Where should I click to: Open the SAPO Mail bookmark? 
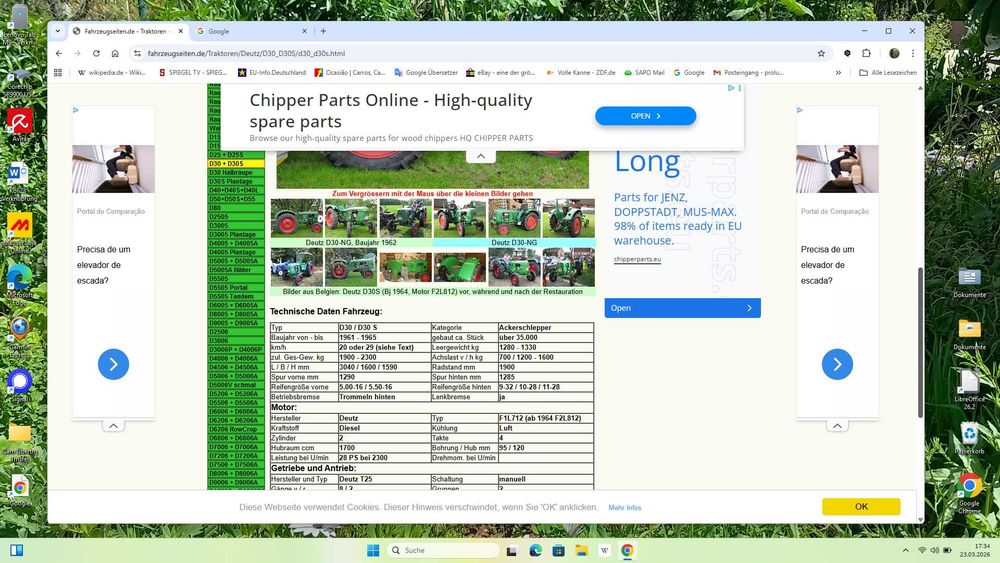(x=644, y=73)
